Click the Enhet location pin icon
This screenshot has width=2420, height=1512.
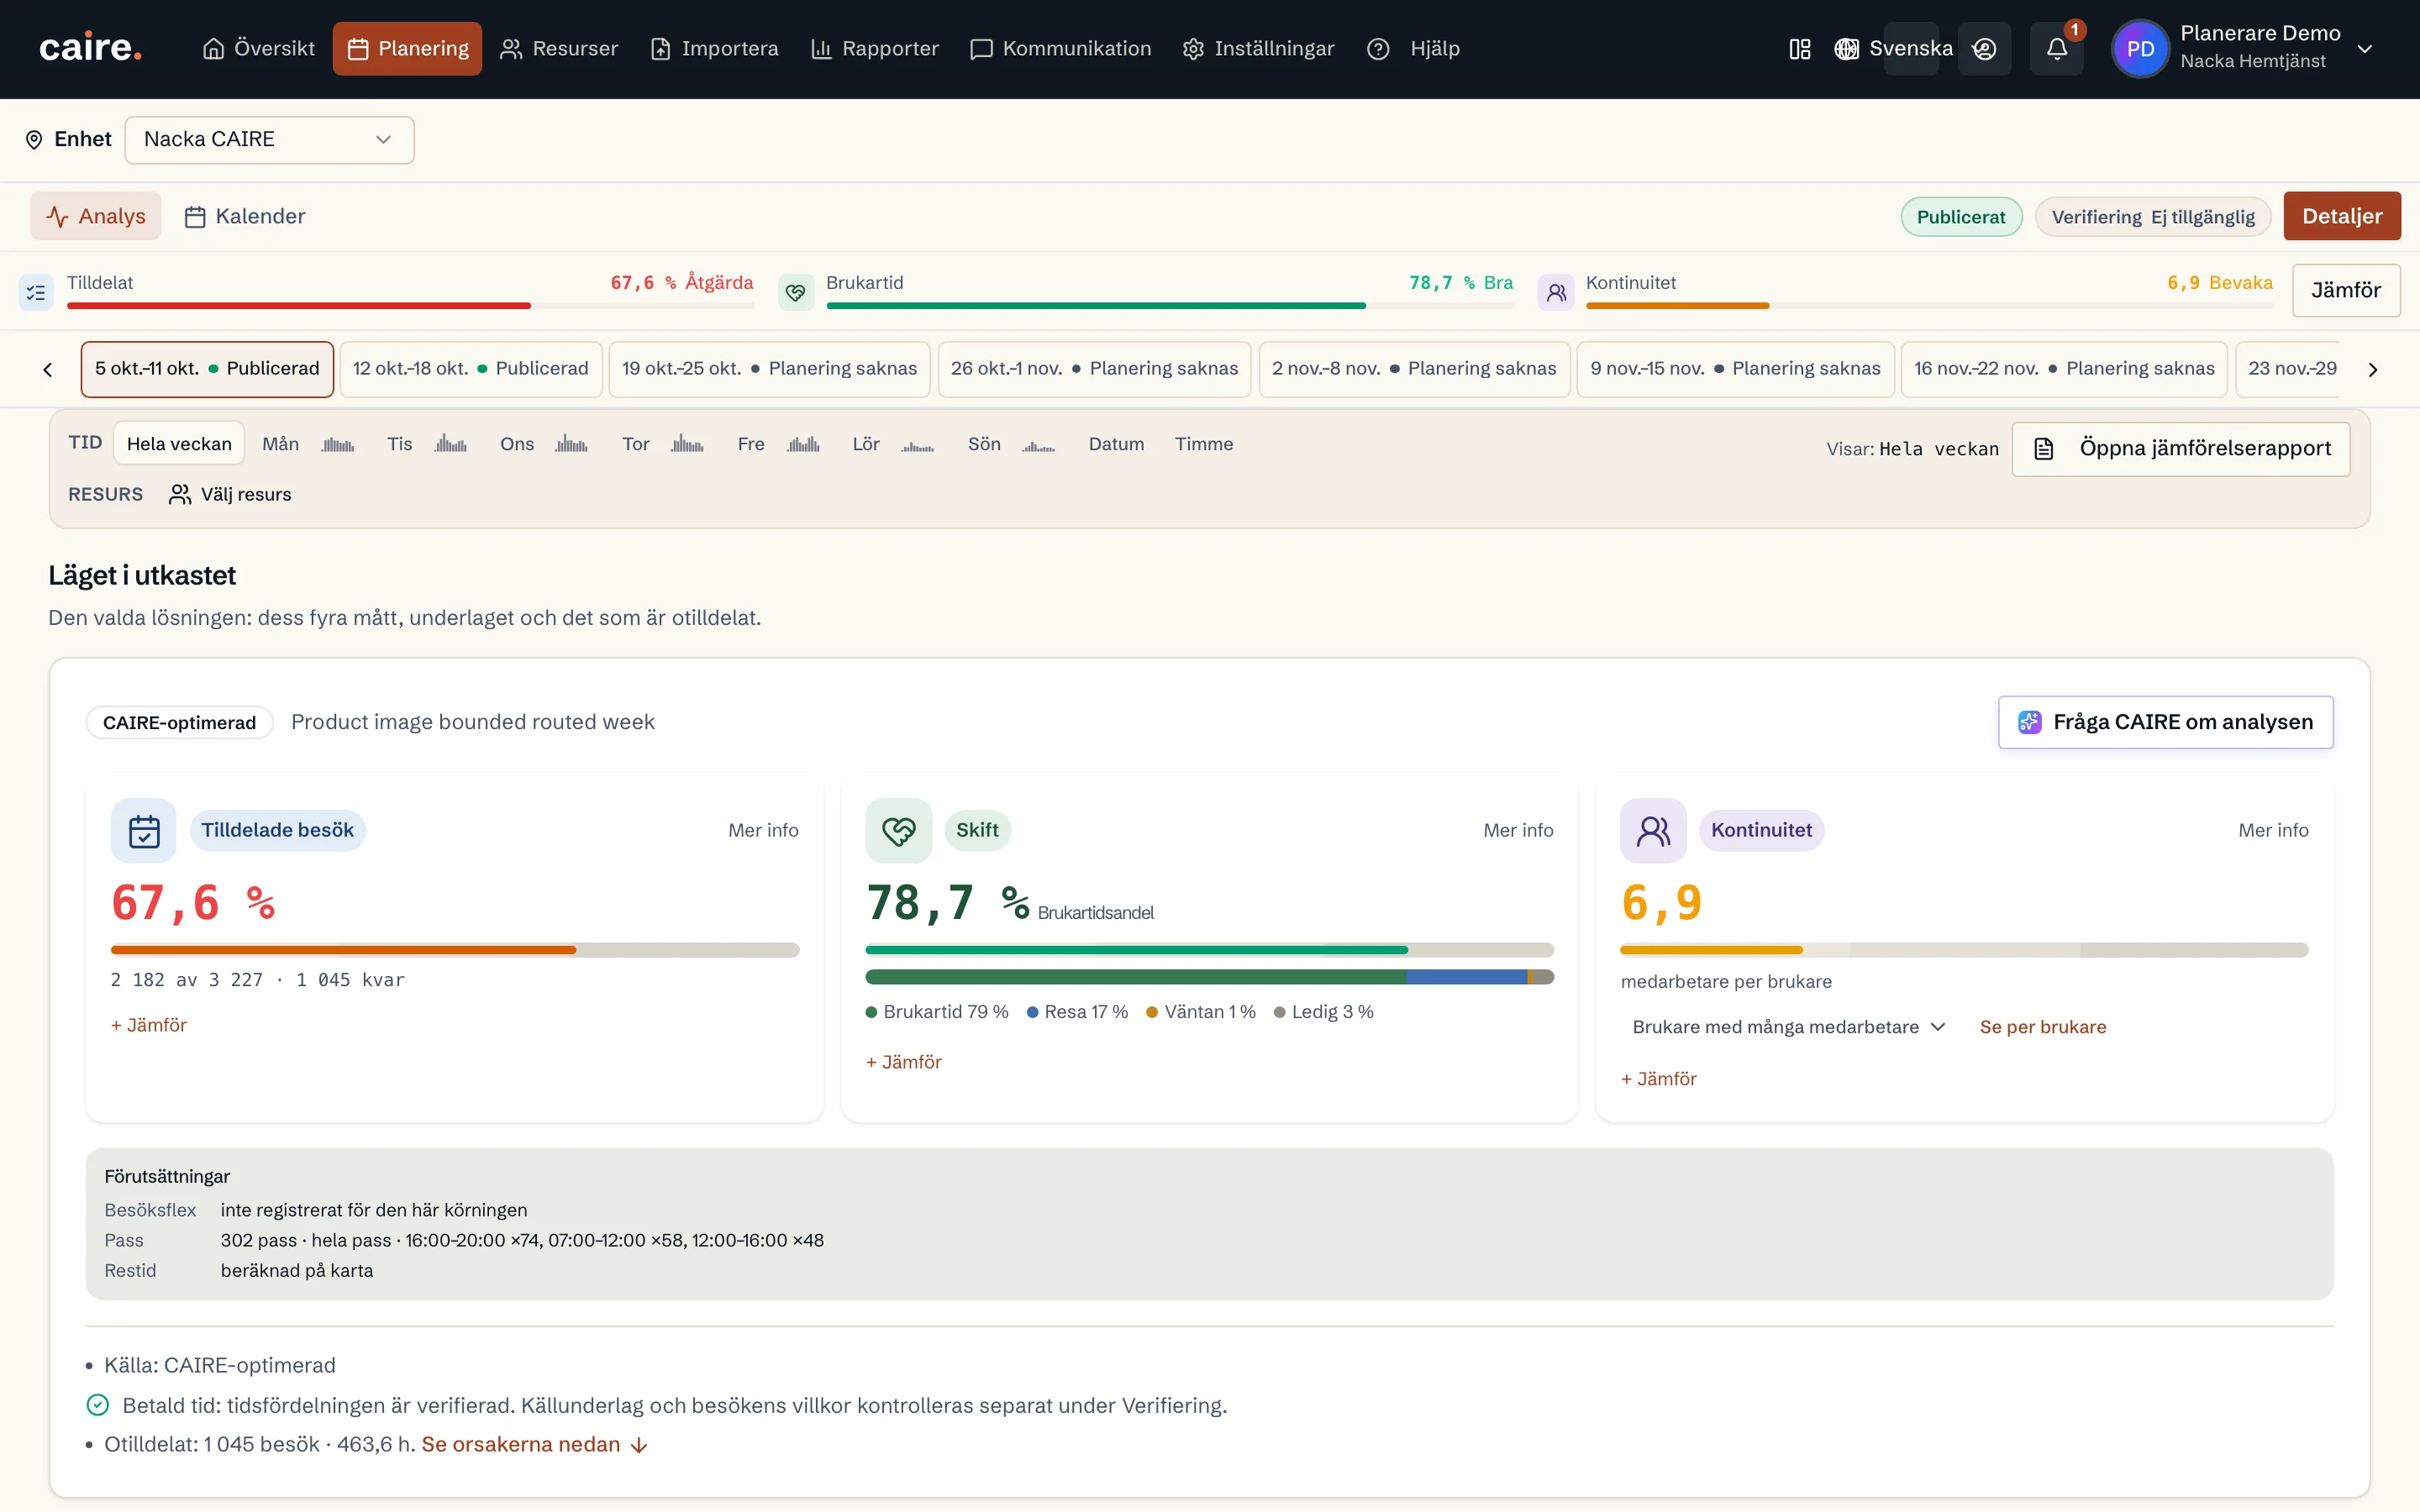(34, 139)
